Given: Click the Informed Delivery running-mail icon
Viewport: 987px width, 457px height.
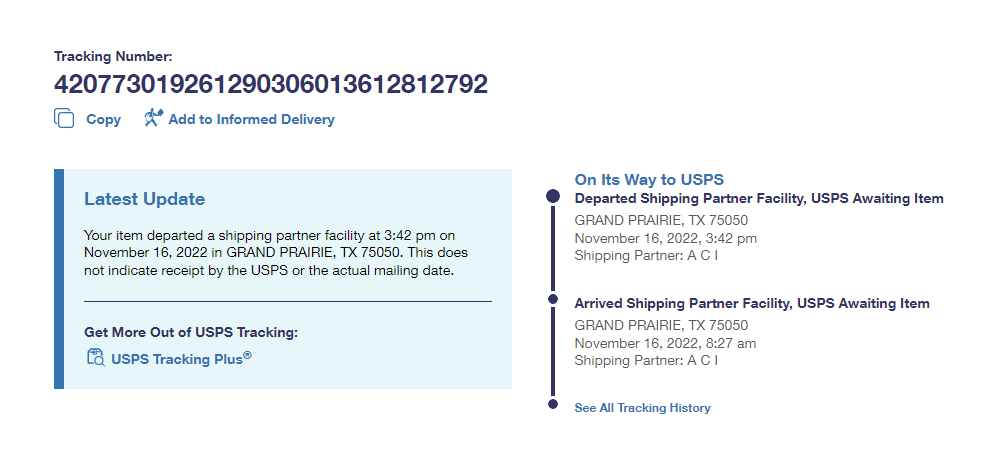Looking at the screenshot, I should point(153,118).
